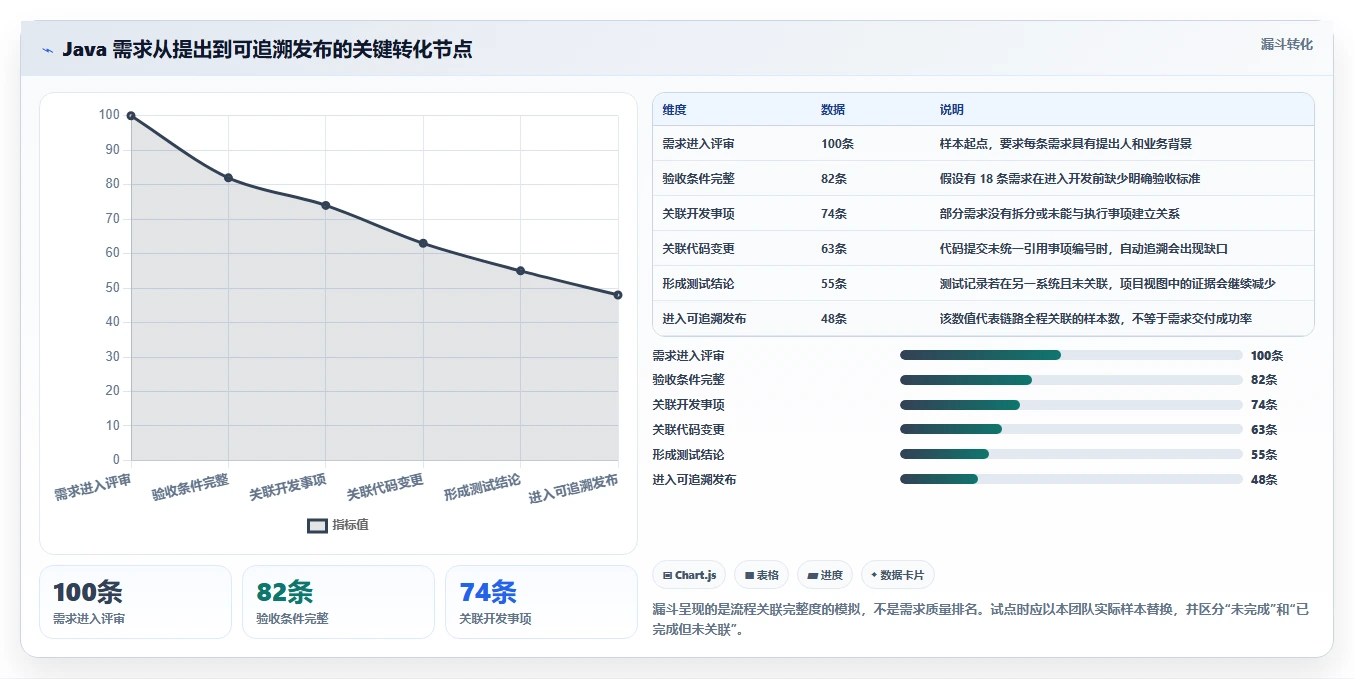
Task: Select the chart data point at 100
Action: click(131, 116)
